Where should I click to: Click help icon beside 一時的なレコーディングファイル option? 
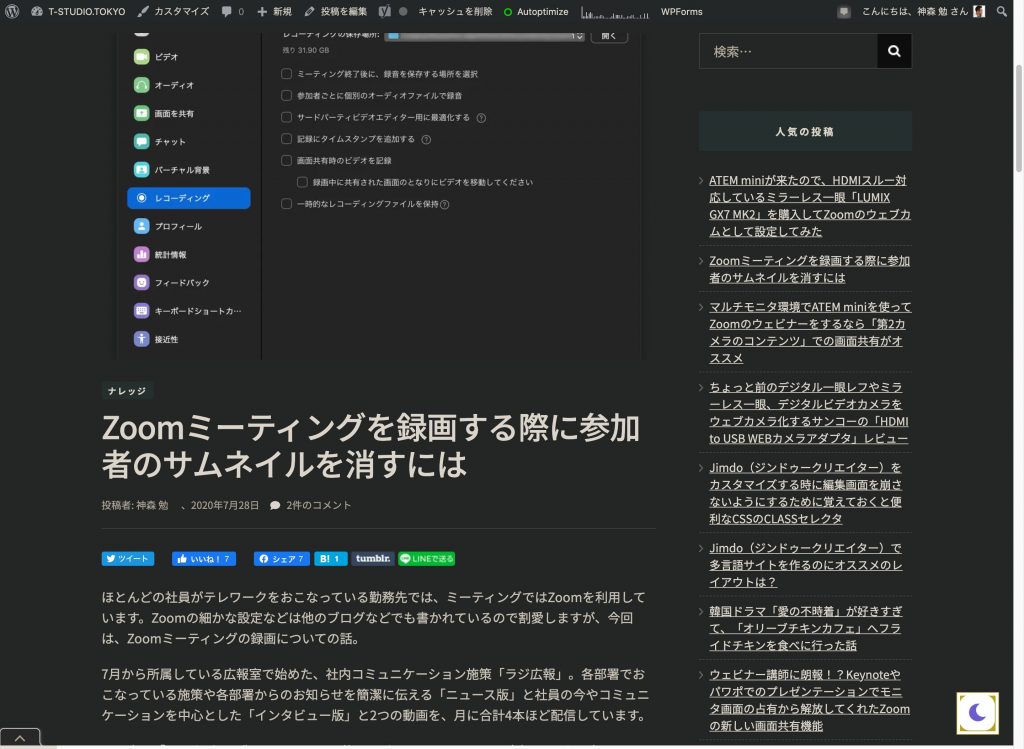click(x=445, y=205)
